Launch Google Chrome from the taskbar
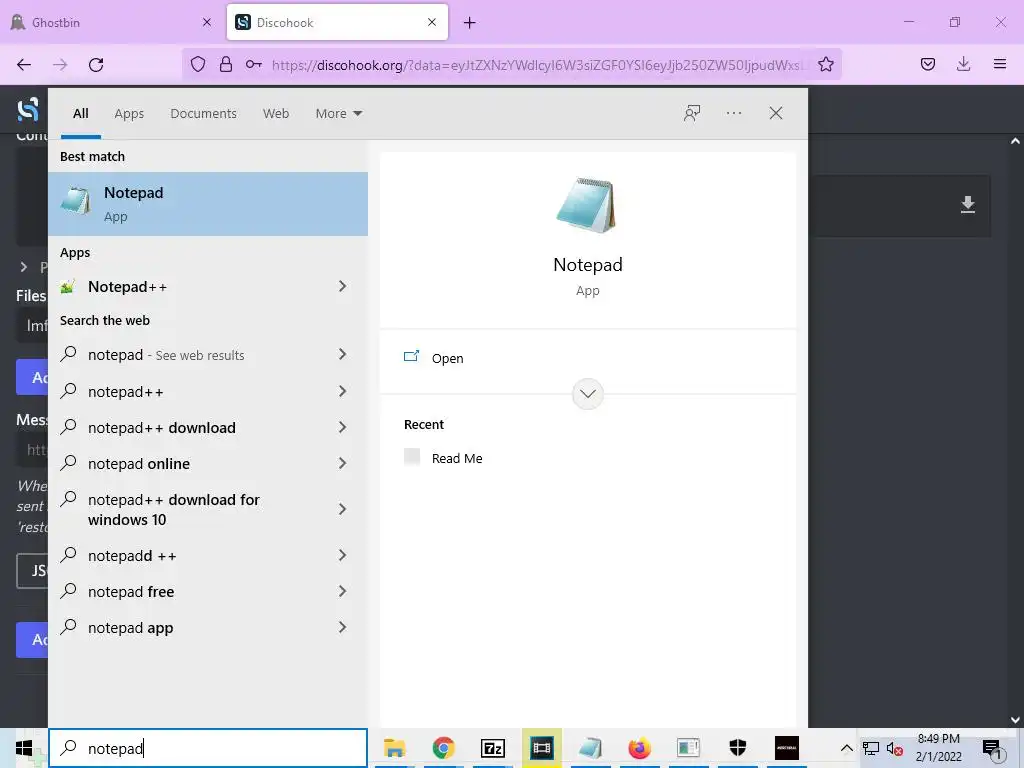This screenshot has height=768, width=1024. coord(443,748)
